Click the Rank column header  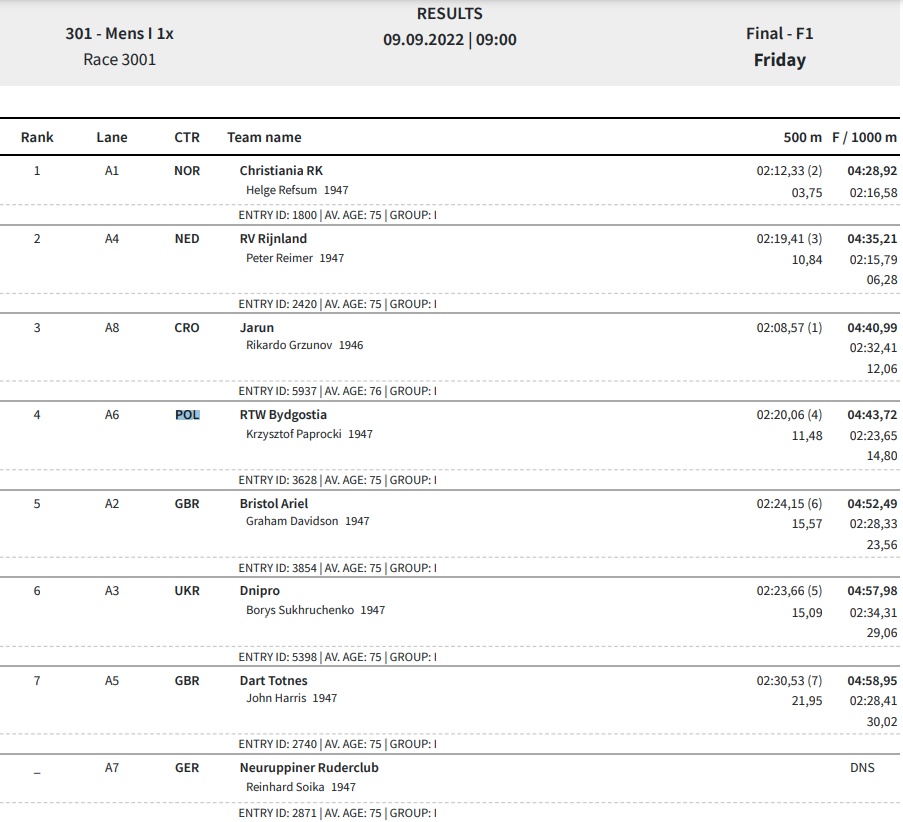(x=37, y=137)
